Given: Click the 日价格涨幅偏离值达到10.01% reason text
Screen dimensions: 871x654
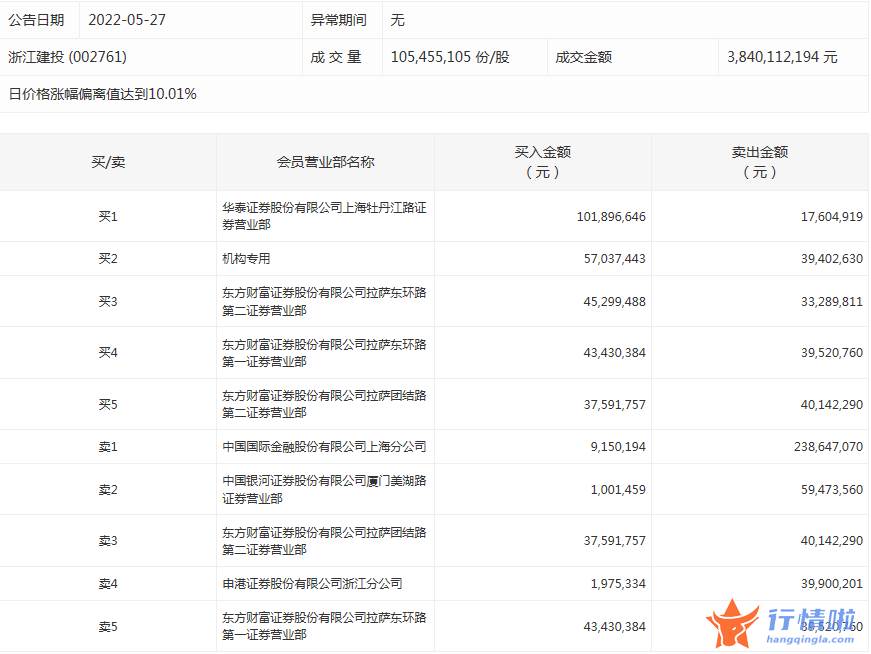Looking at the screenshot, I should pyautogui.click(x=103, y=95).
